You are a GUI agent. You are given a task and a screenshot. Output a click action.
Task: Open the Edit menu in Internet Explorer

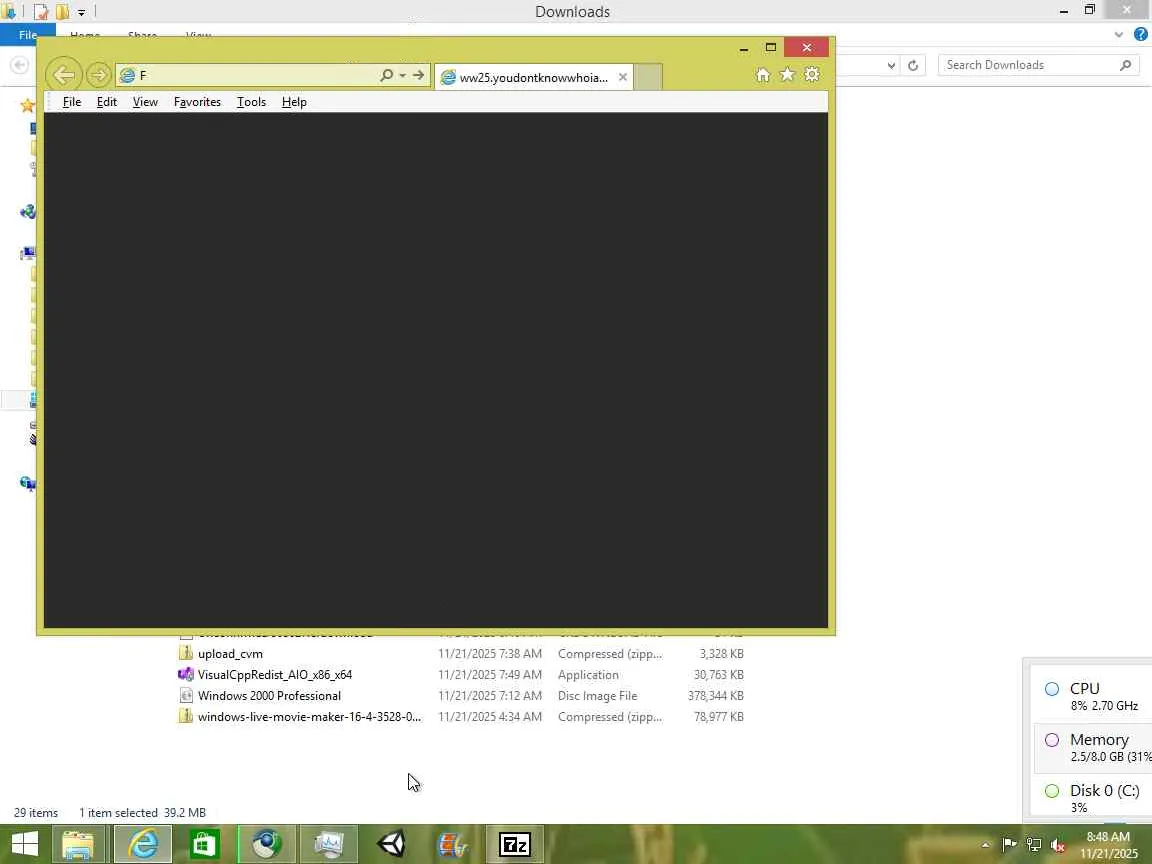click(x=107, y=102)
